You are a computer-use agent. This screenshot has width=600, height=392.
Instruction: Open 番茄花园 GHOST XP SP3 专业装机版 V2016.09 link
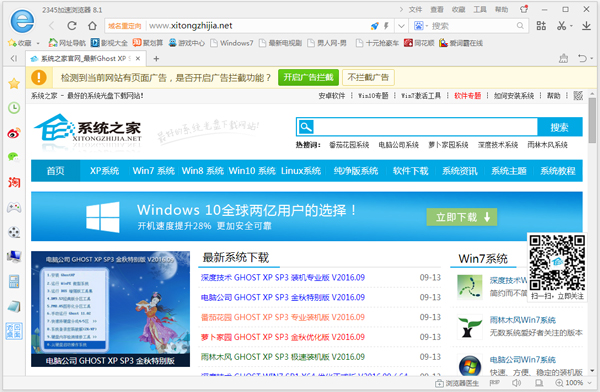[283, 317]
